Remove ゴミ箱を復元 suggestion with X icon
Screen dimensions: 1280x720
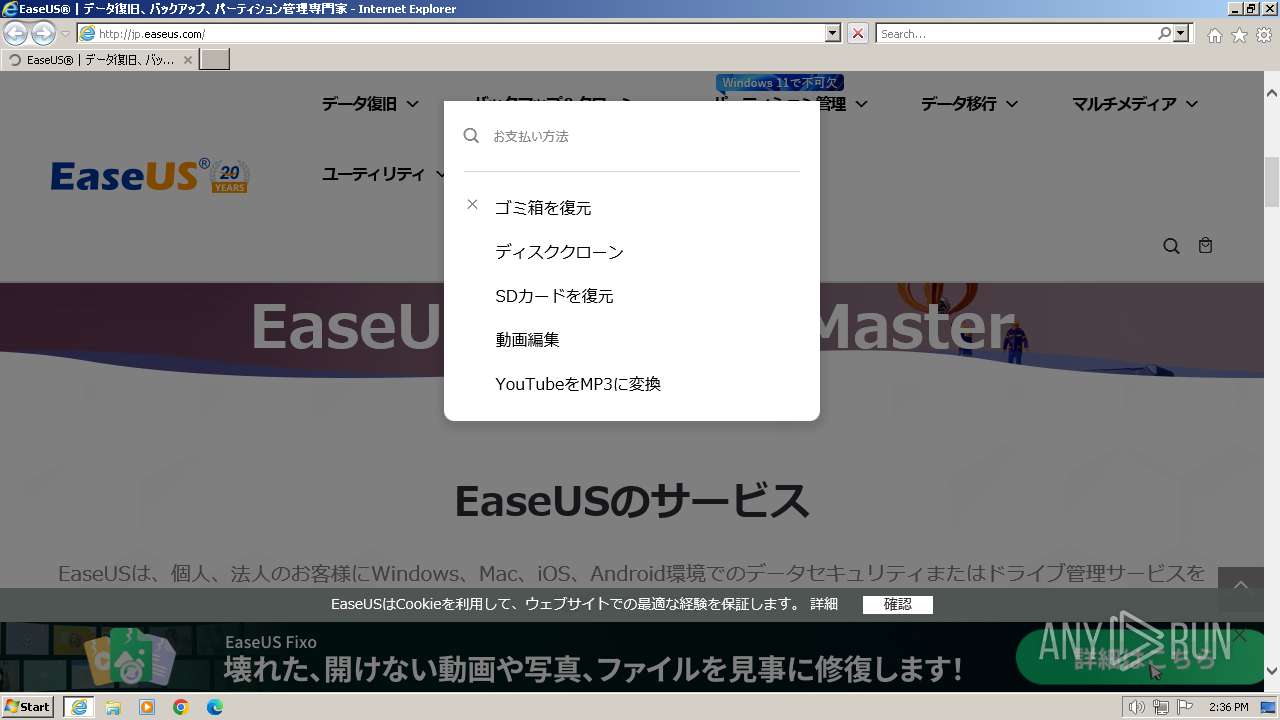[472, 205]
